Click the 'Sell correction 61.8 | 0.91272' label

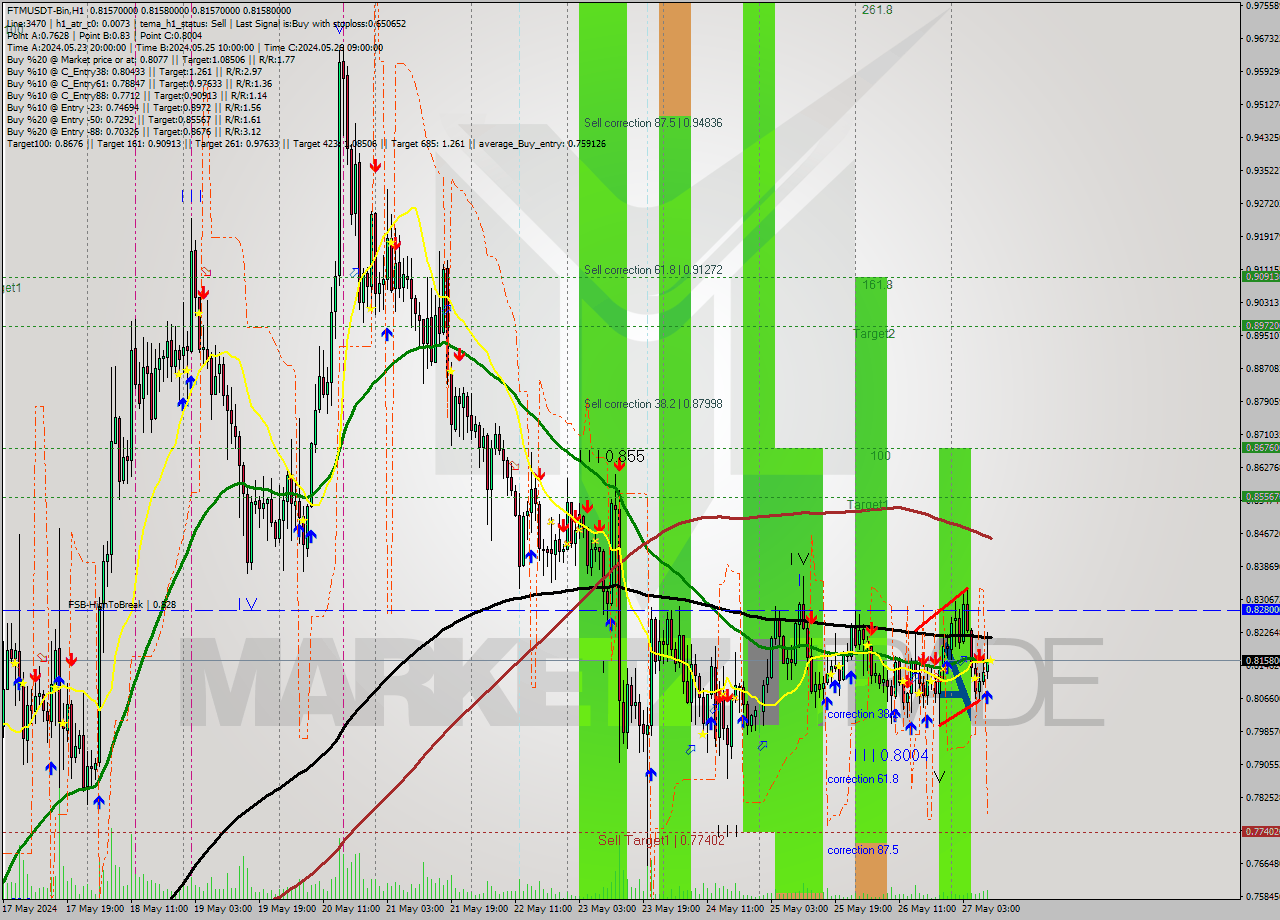653,270
